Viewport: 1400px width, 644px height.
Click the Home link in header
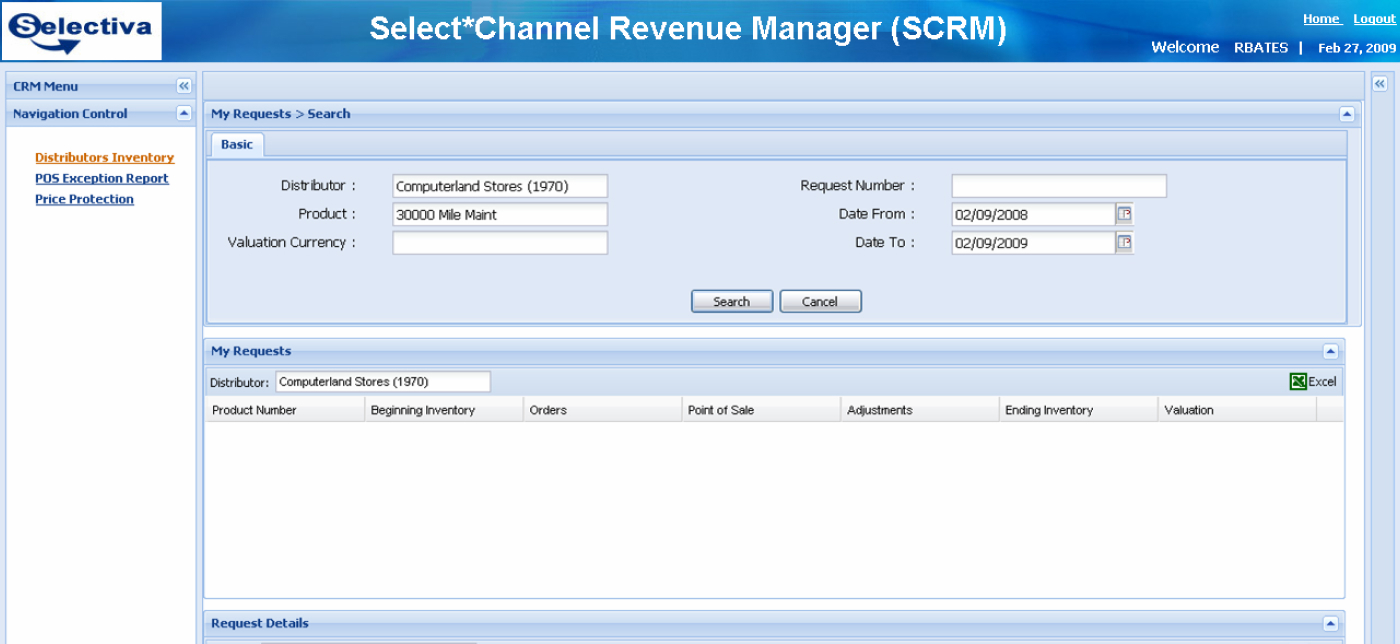pos(1321,19)
